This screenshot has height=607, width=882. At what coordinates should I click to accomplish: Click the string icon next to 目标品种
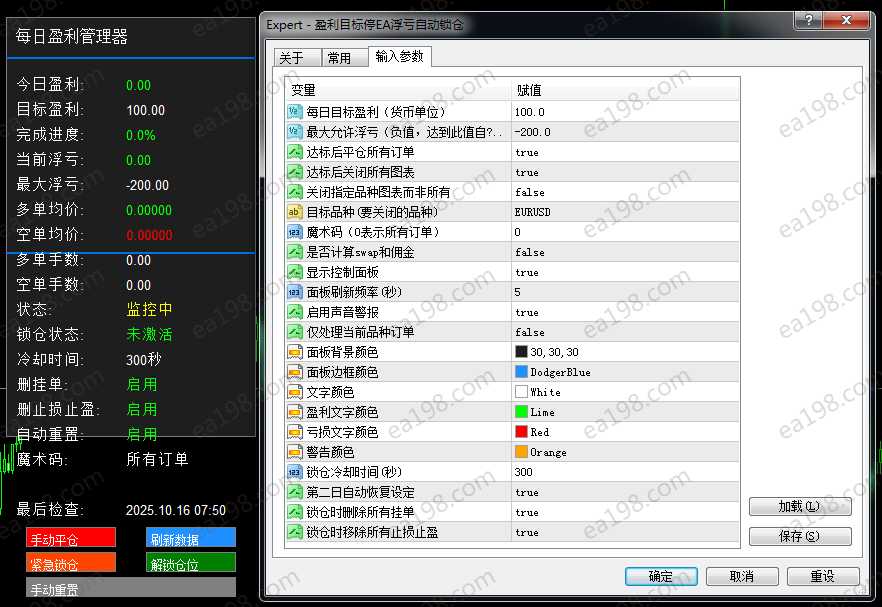point(295,212)
